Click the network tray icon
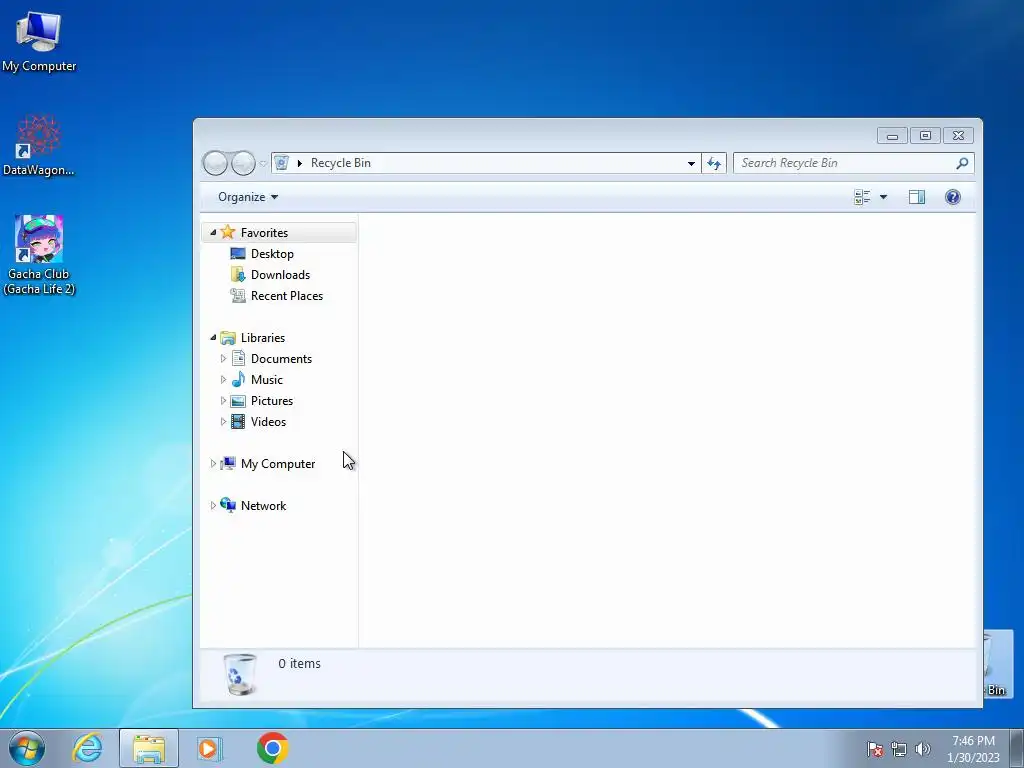1024x768 pixels. [x=899, y=750]
